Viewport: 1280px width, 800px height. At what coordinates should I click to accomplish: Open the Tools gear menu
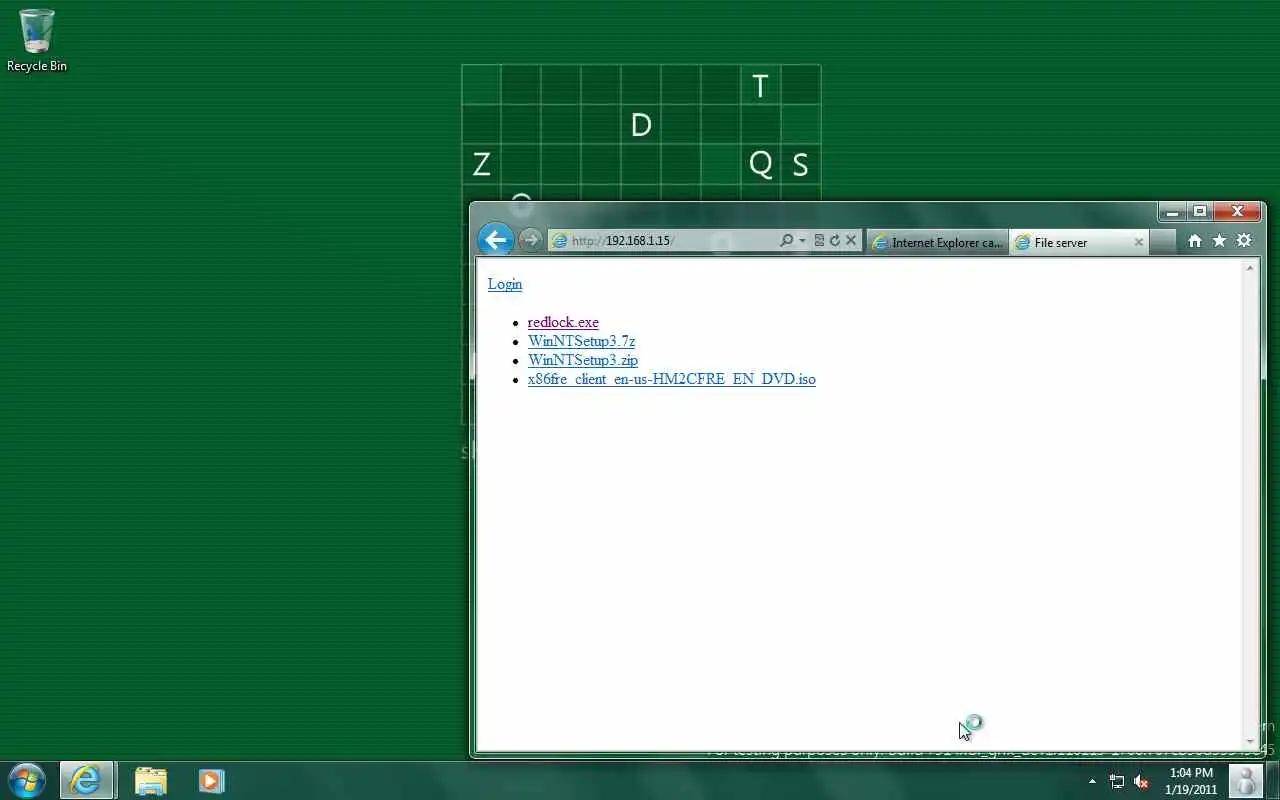[1244, 241]
